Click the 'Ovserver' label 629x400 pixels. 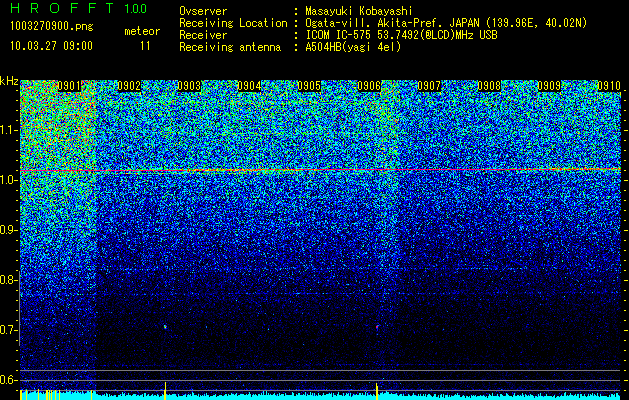pyautogui.click(x=203, y=11)
